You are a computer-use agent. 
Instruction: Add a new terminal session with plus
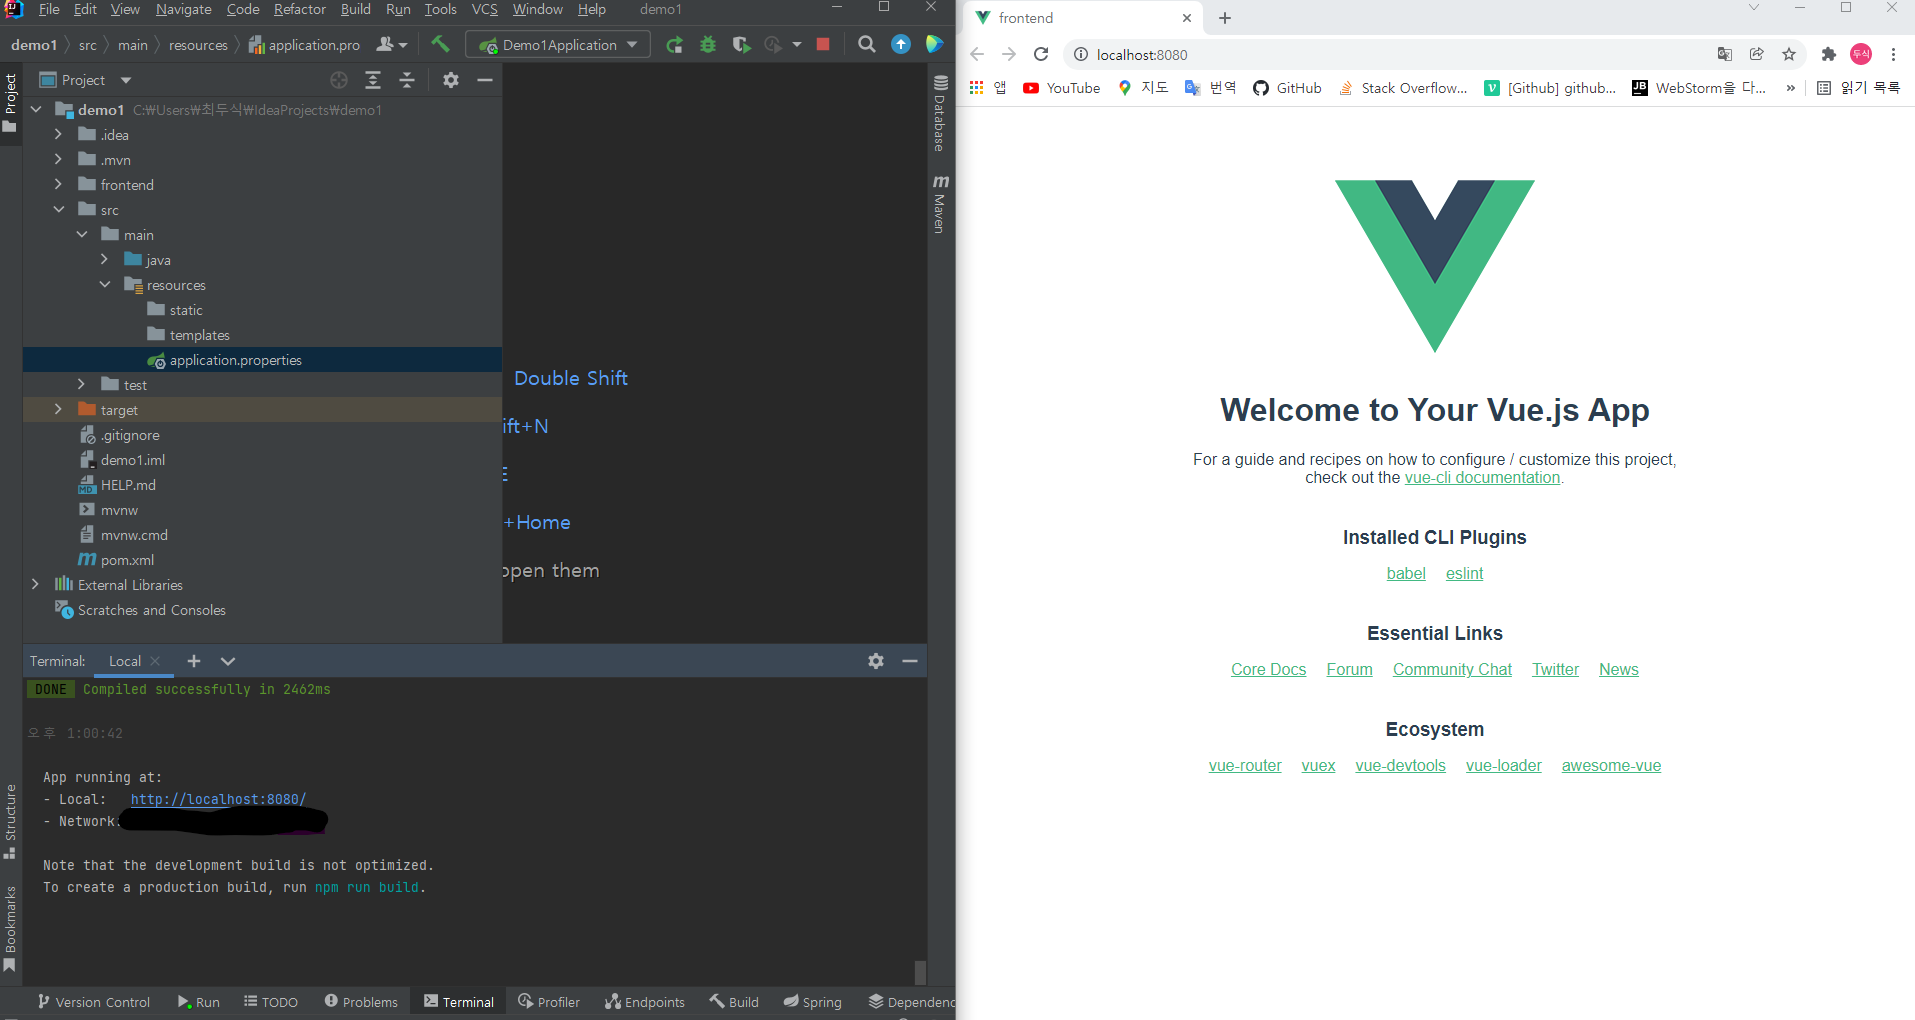pyautogui.click(x=194, y=661)
